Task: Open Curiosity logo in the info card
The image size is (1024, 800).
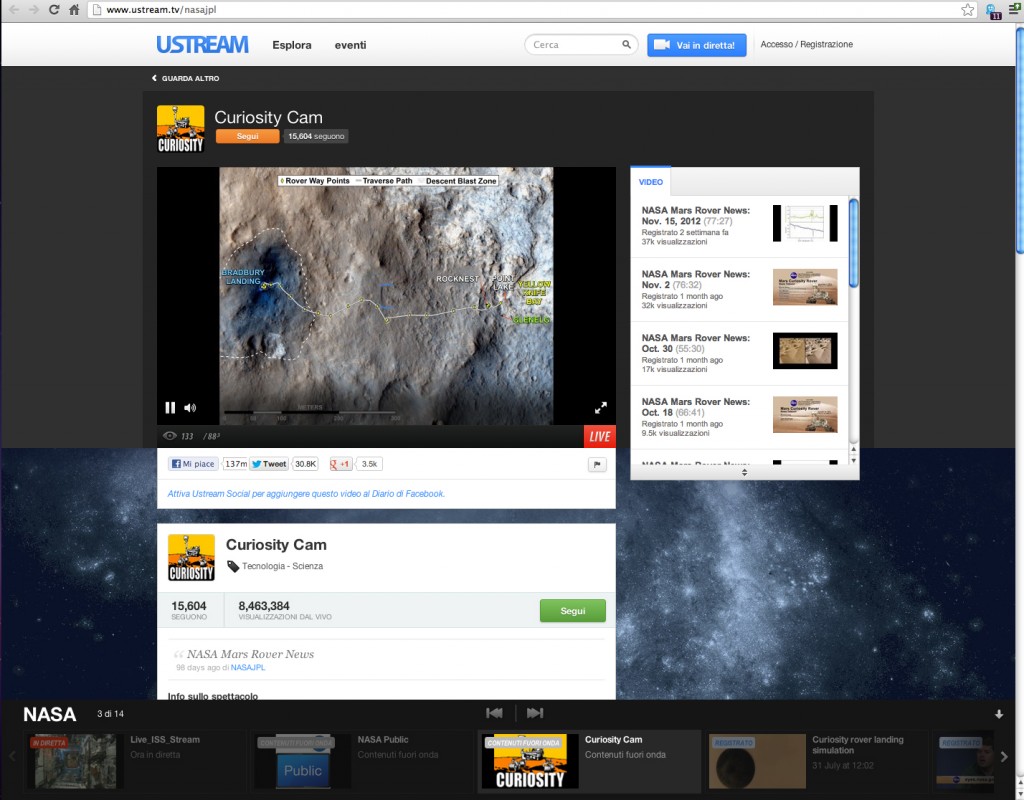Action: pos(191,558)
